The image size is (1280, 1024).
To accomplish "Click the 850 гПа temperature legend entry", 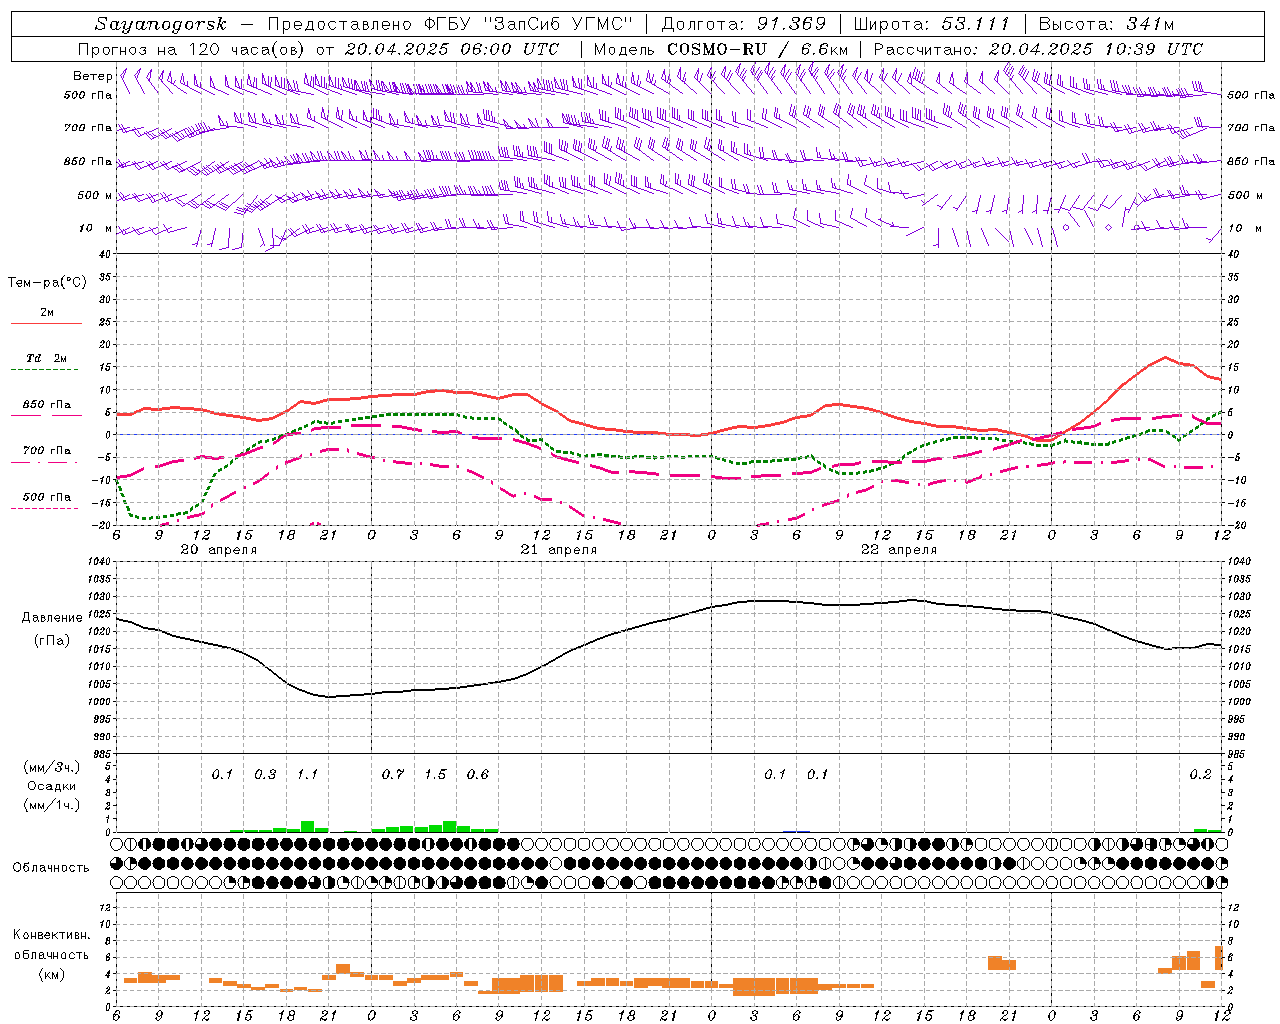I will [47, 405].
